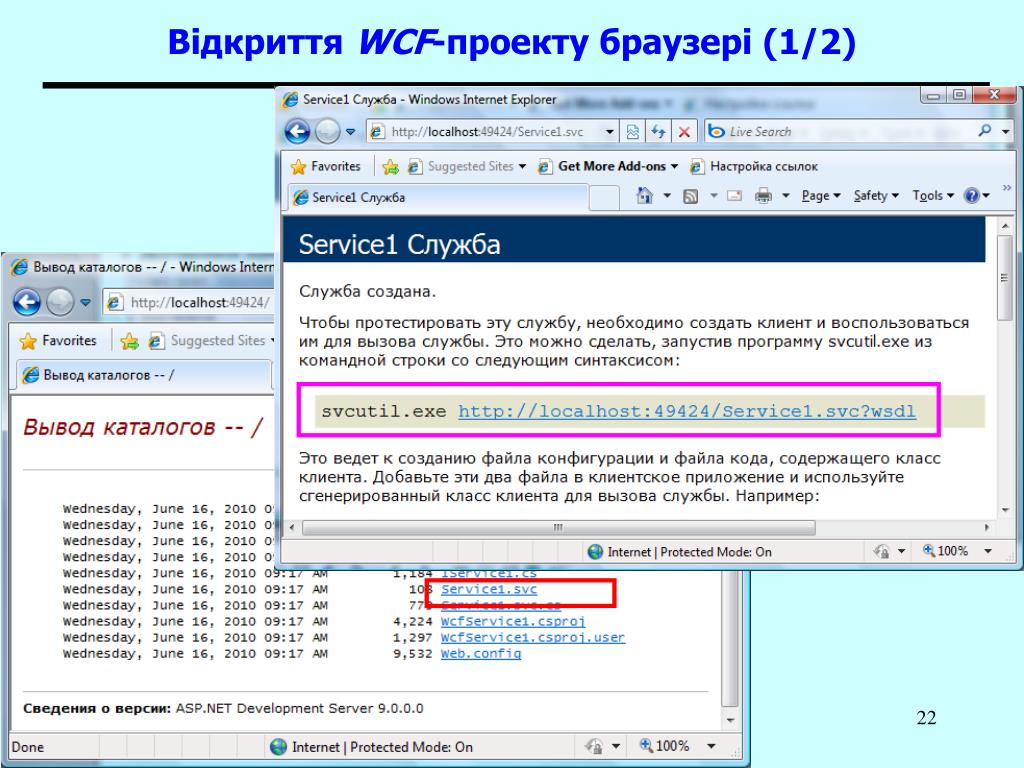The width and height of the screenshot is (1024, 768).
Task: Open the Help question-mark menu
Action: point(977,195)
